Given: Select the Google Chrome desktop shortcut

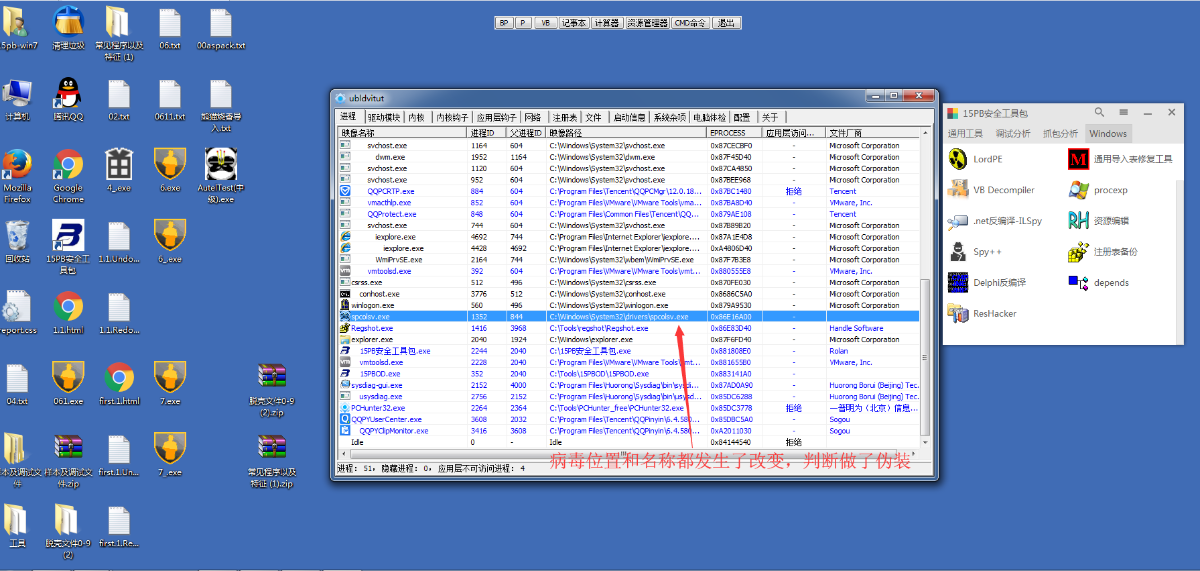Looking at the screenshot, I should click(x=68, y=176).
